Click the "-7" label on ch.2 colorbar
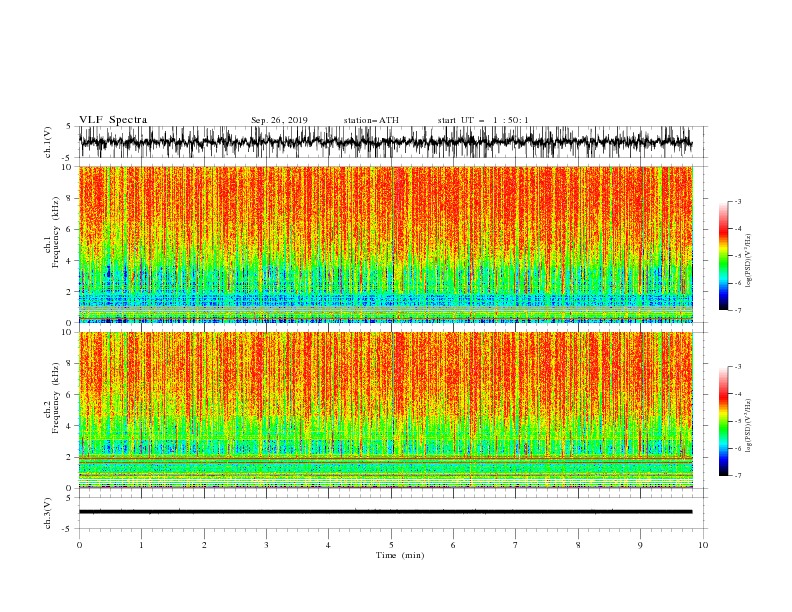792x612 pixels. 737,476
